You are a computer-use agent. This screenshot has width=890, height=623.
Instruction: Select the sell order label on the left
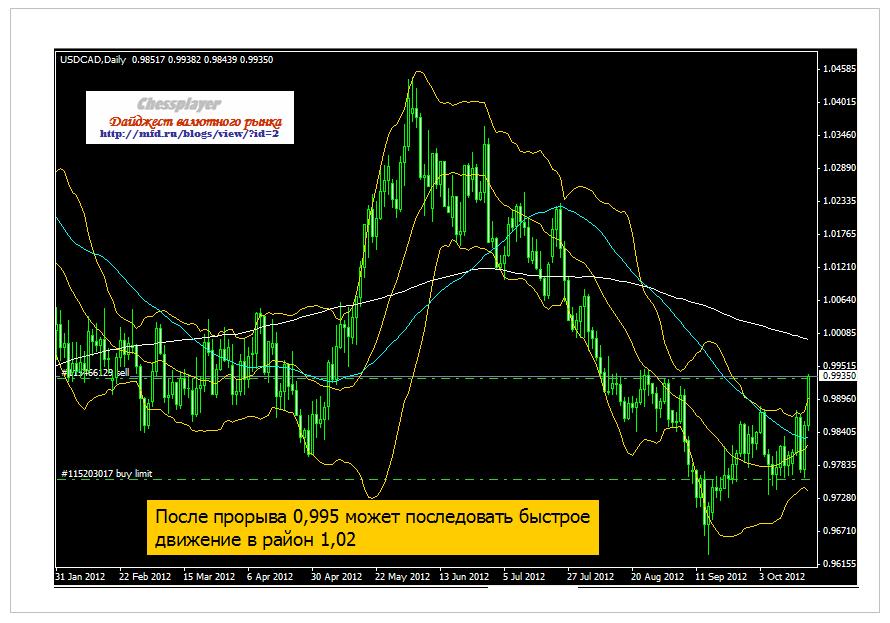[96, 372]
